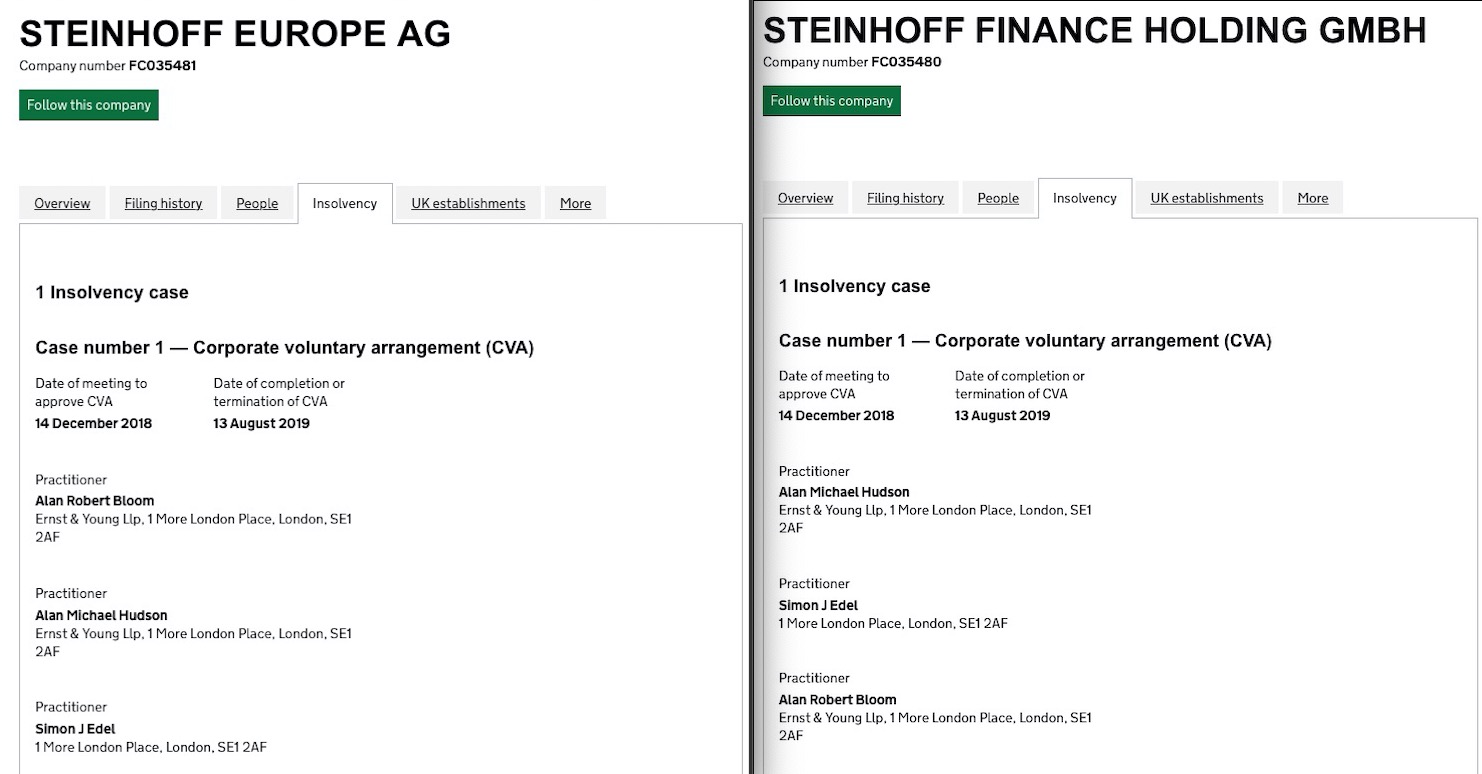View People for Steinhoff Finance Holding
The height and width of the screenshot is (774, 1482).
pyautogui.click(x=998, y=198)
